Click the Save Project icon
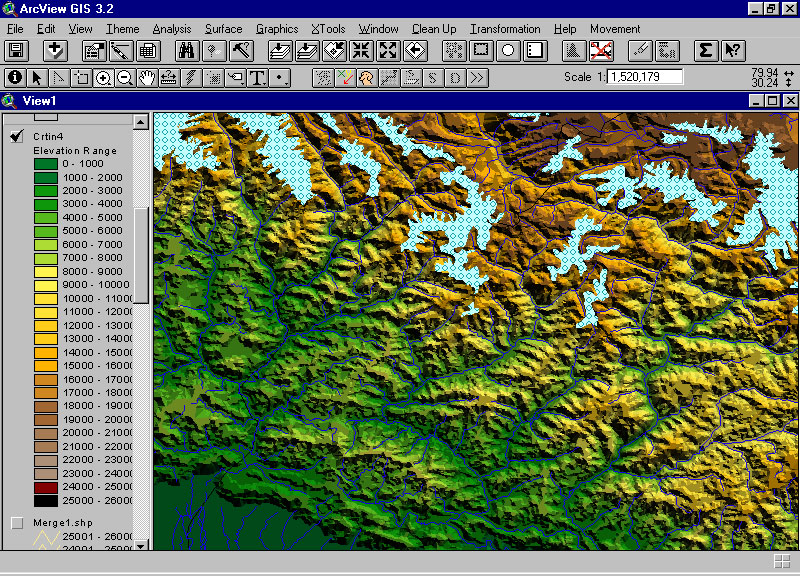This screenshot has width=800, height=576. tap(16, 50)
